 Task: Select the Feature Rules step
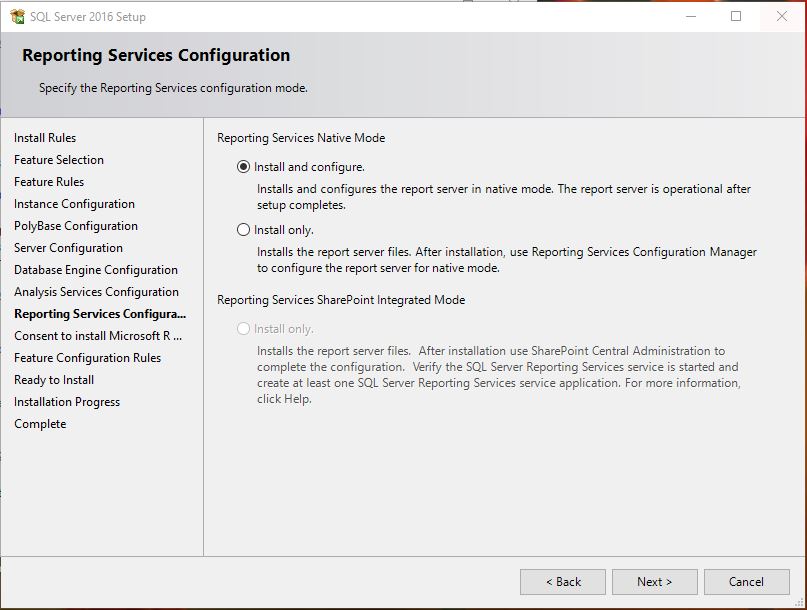tap(48, 182)
